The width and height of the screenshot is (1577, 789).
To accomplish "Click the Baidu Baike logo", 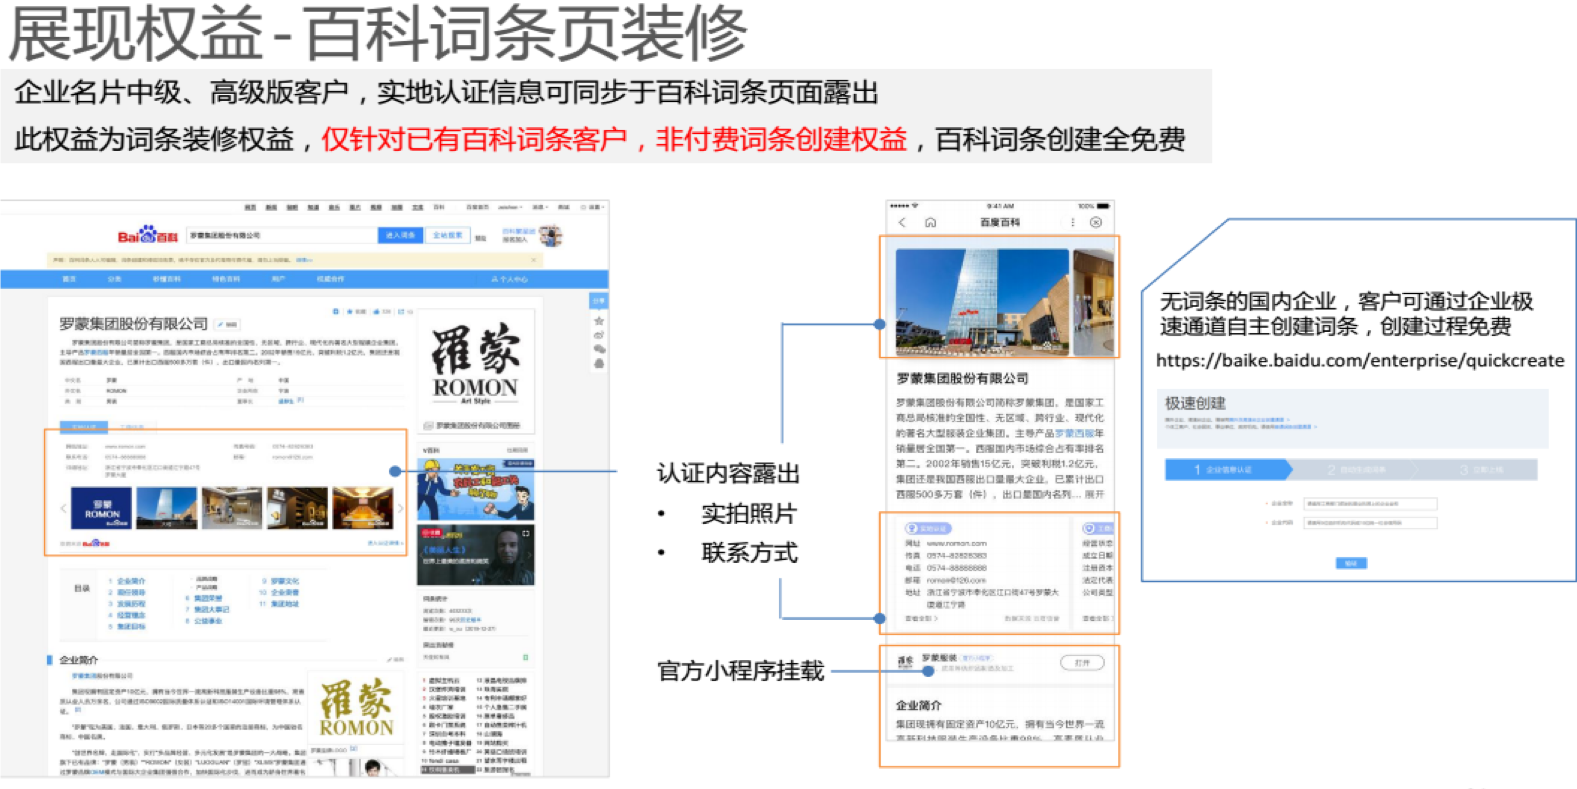I will tap(147, 236).
